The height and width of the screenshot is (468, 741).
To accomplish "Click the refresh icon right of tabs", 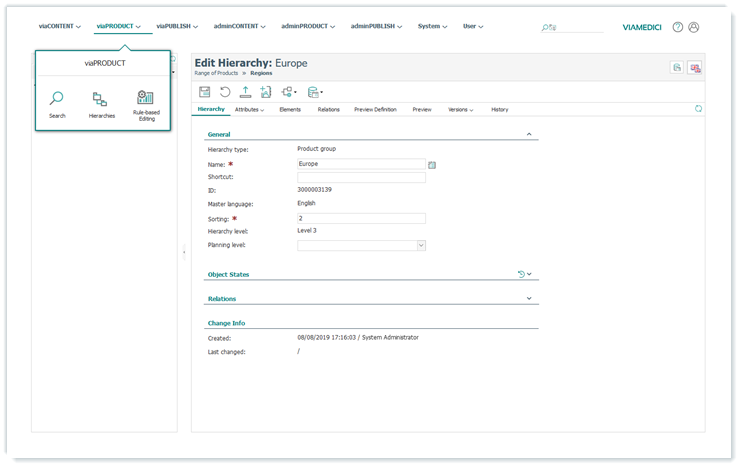I will pos(697,109).
